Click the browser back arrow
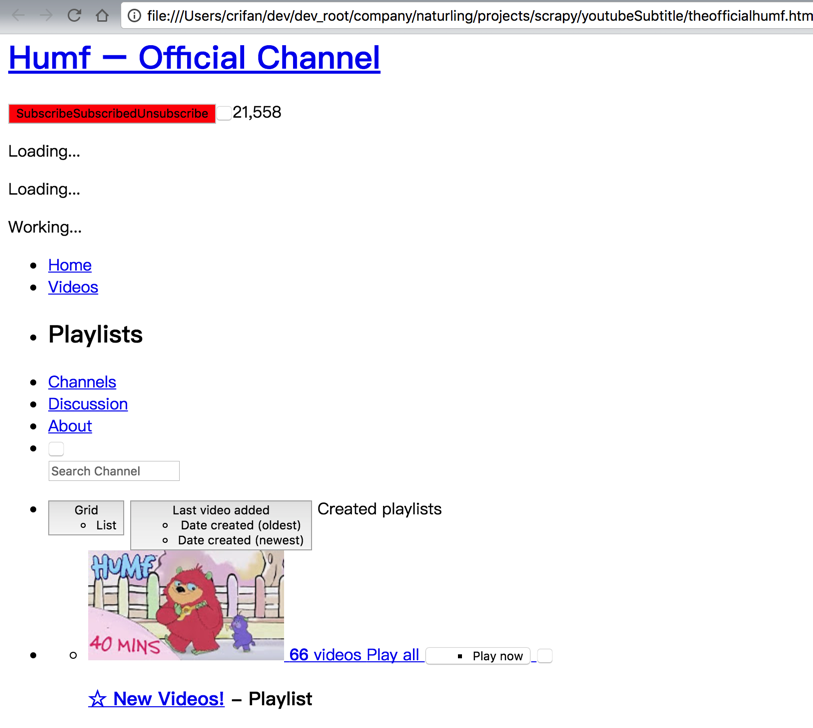Screen dimensions: 813x728 [x=19, y=16]
